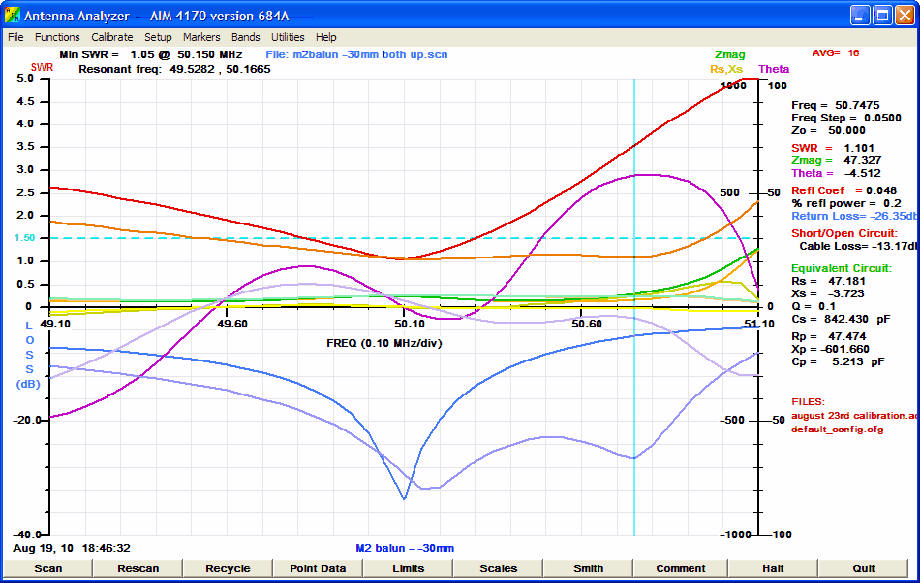Click the FREQ (0.10 MHz/div) axis label
Image resolution: width=920 pixels, height=583 pixels.
click(384, 343)
